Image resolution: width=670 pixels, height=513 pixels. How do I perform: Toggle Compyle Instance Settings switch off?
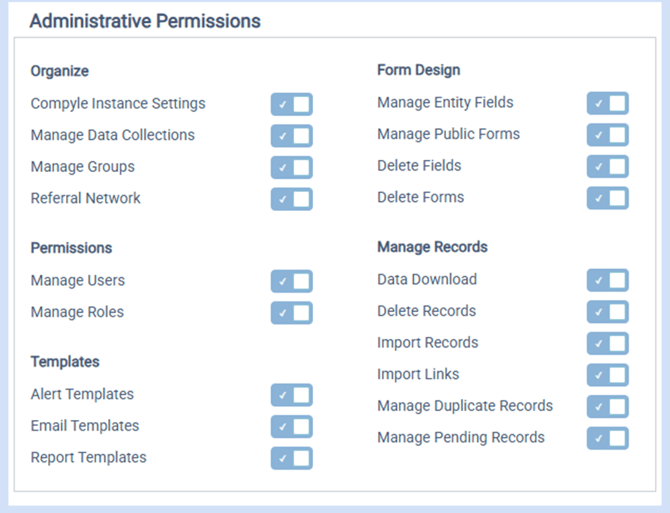point(291,104)
